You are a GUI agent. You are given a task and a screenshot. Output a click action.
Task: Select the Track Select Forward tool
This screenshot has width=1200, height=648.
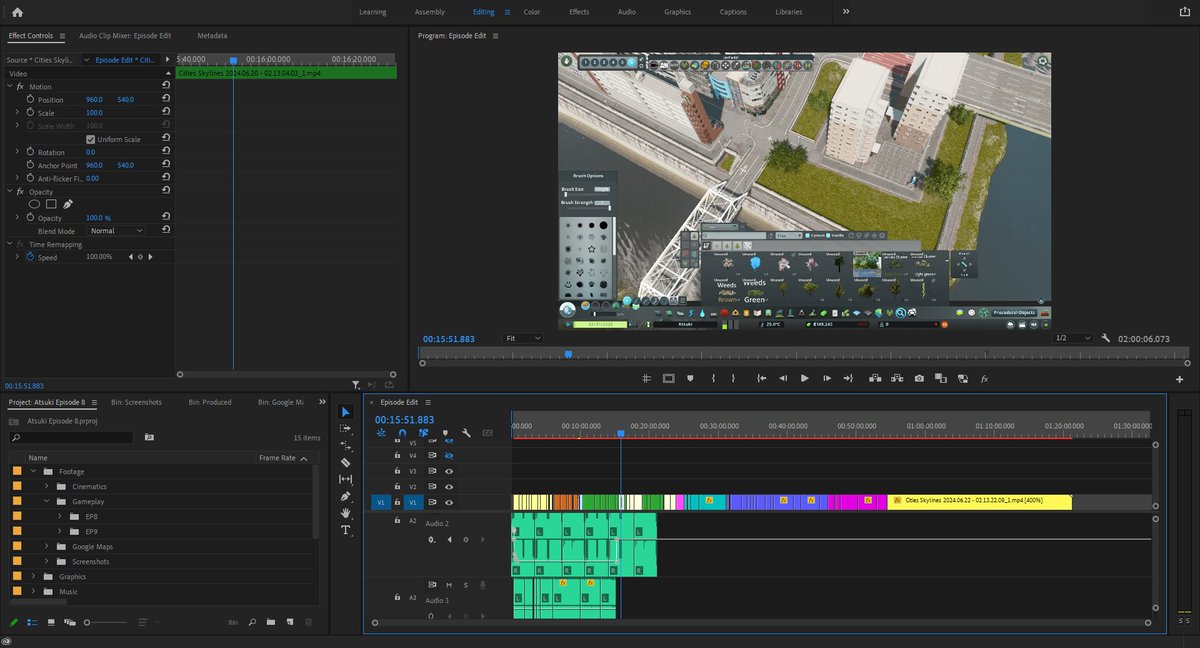pos(346,429)
